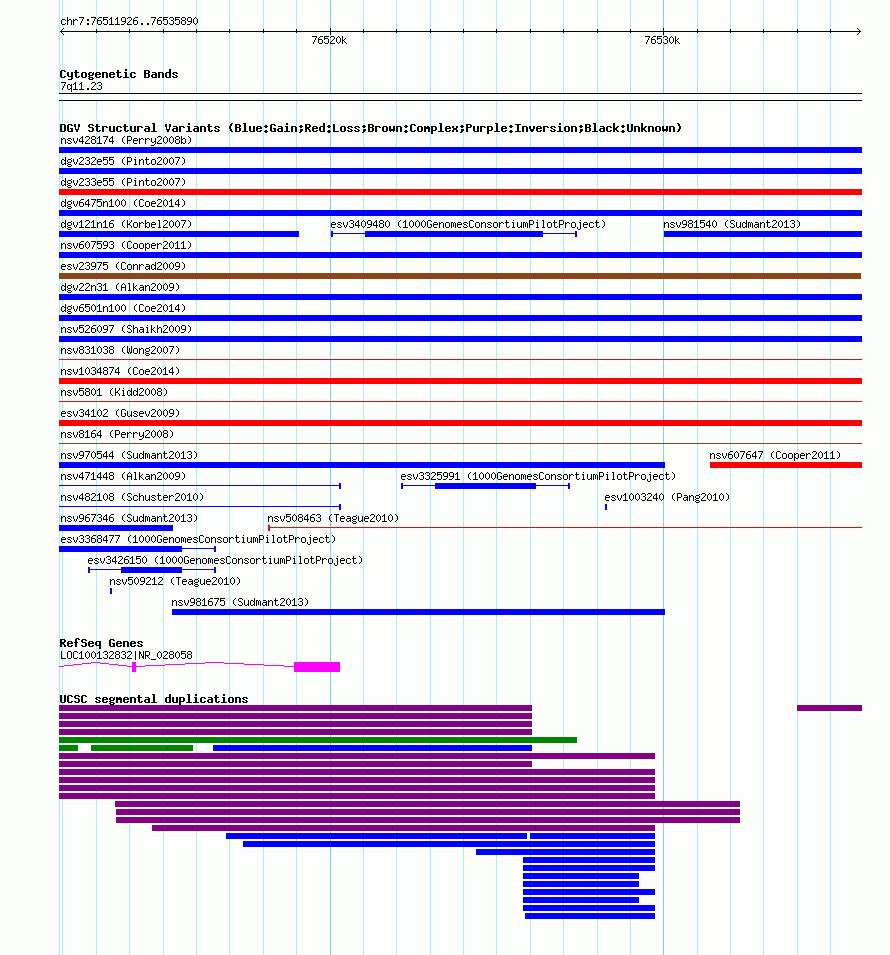
Task: Click esv3368477 1000 Genomes label
Action: (198, 540)
